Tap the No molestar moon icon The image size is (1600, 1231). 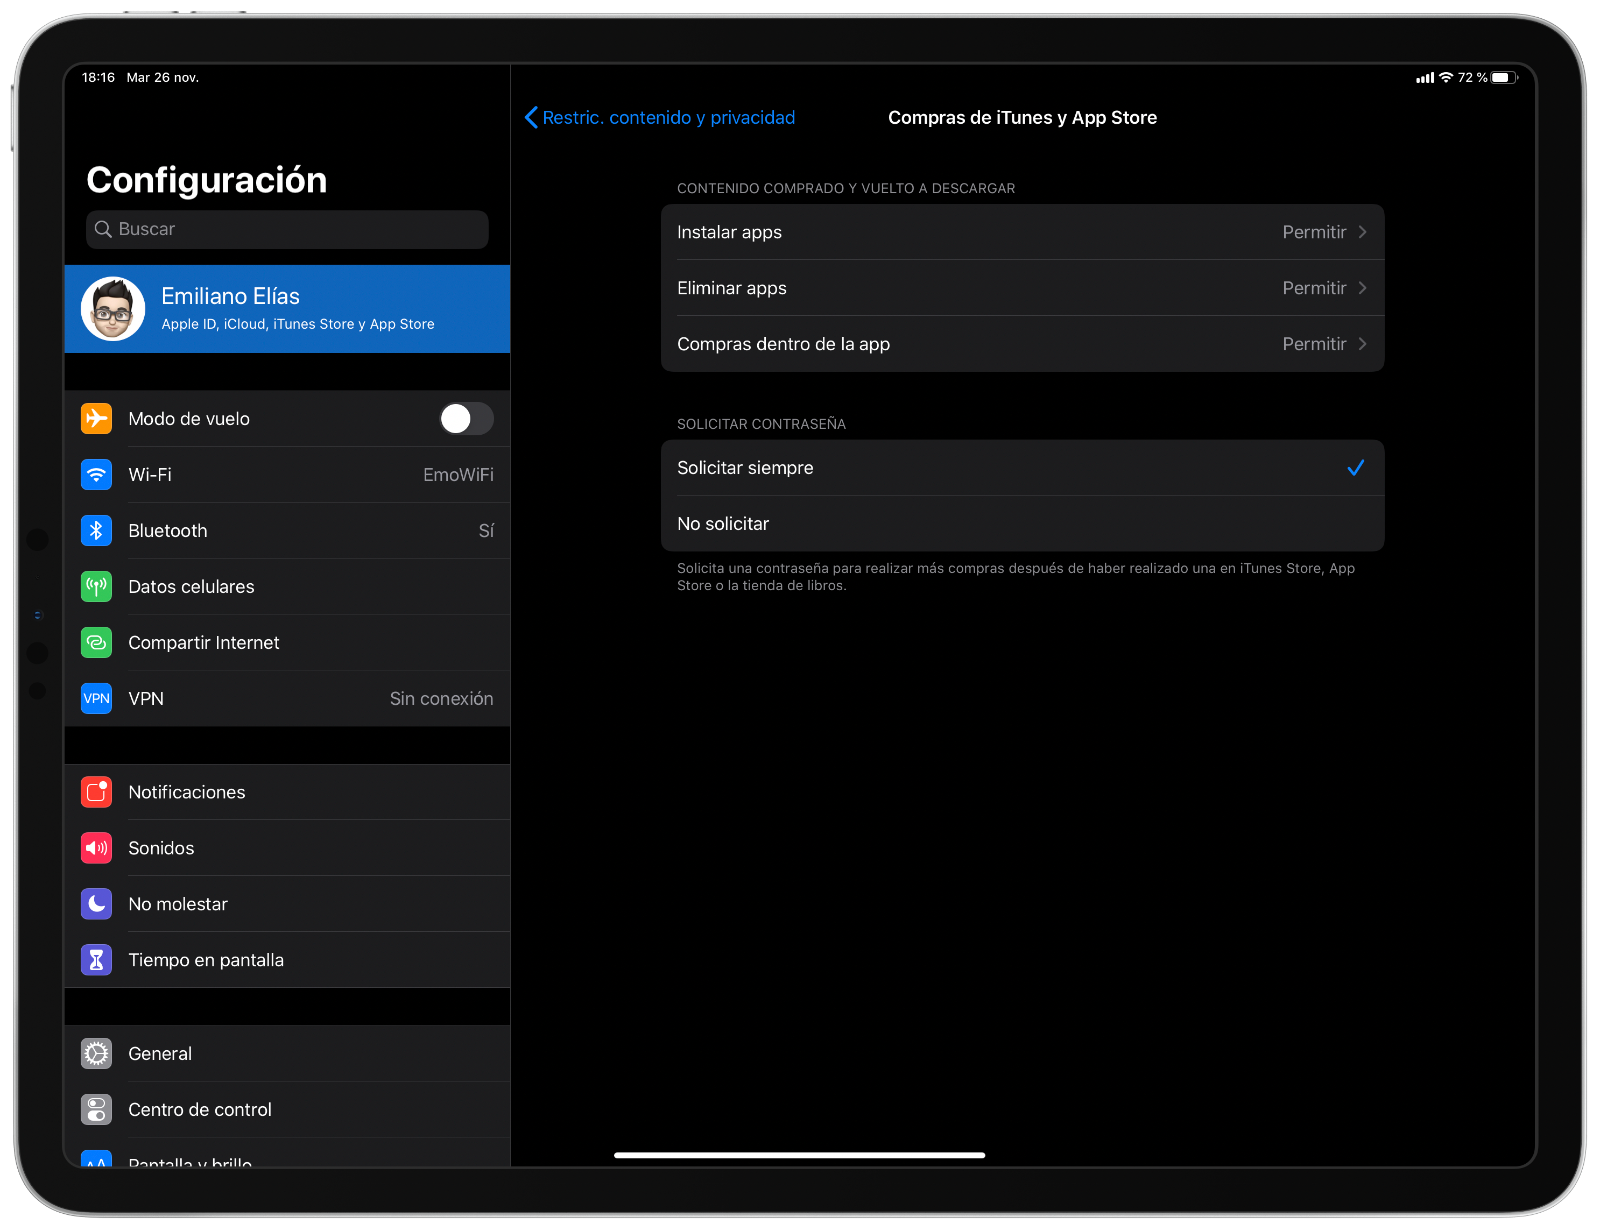(x=96, y=904)
